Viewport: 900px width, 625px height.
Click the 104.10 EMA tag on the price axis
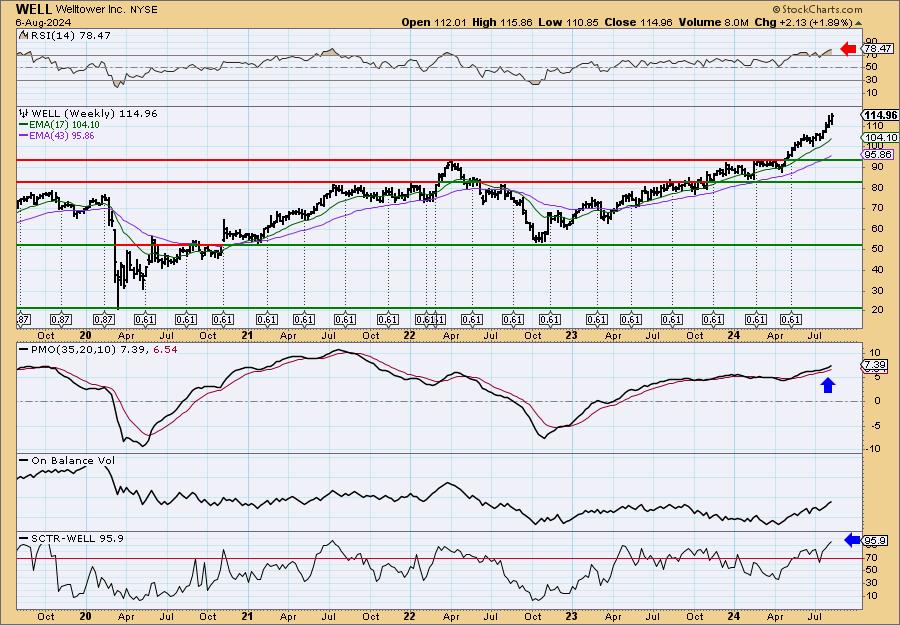pyautogui.click(x=880, y=137)
